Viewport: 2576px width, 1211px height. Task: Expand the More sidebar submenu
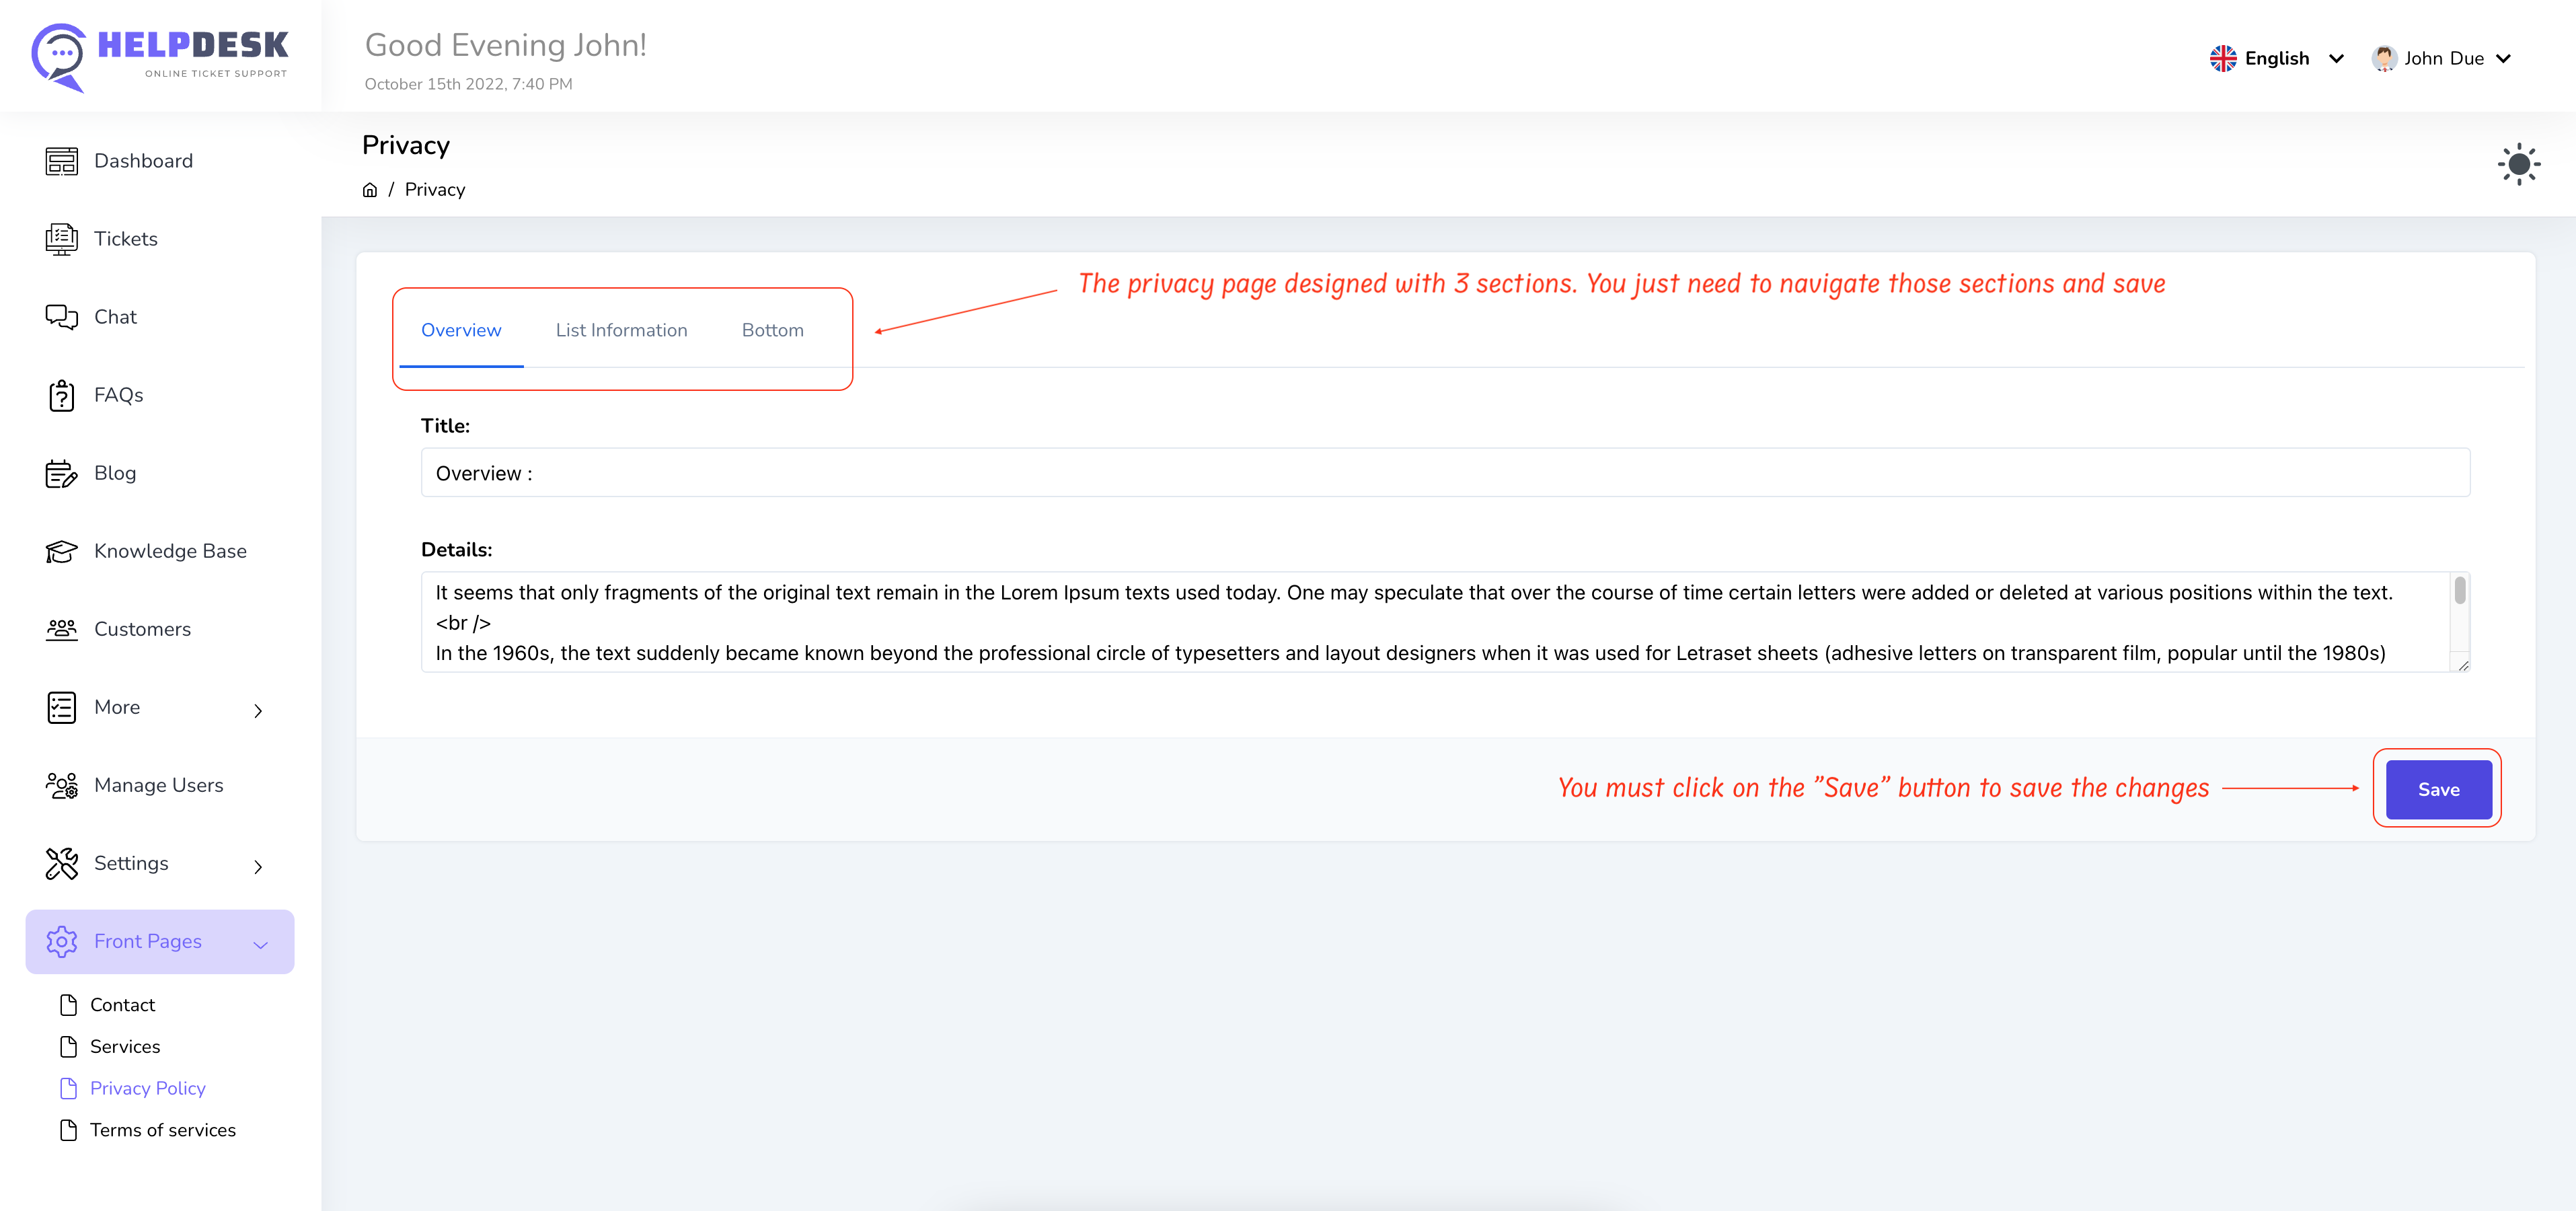tap(258, 709)
